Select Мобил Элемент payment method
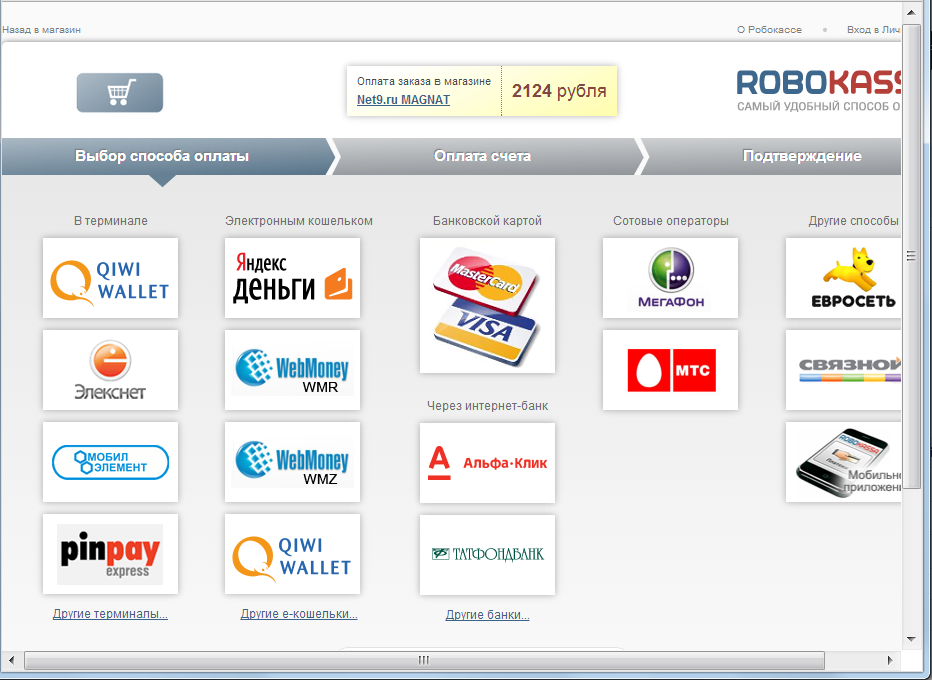 click(110, 462)
